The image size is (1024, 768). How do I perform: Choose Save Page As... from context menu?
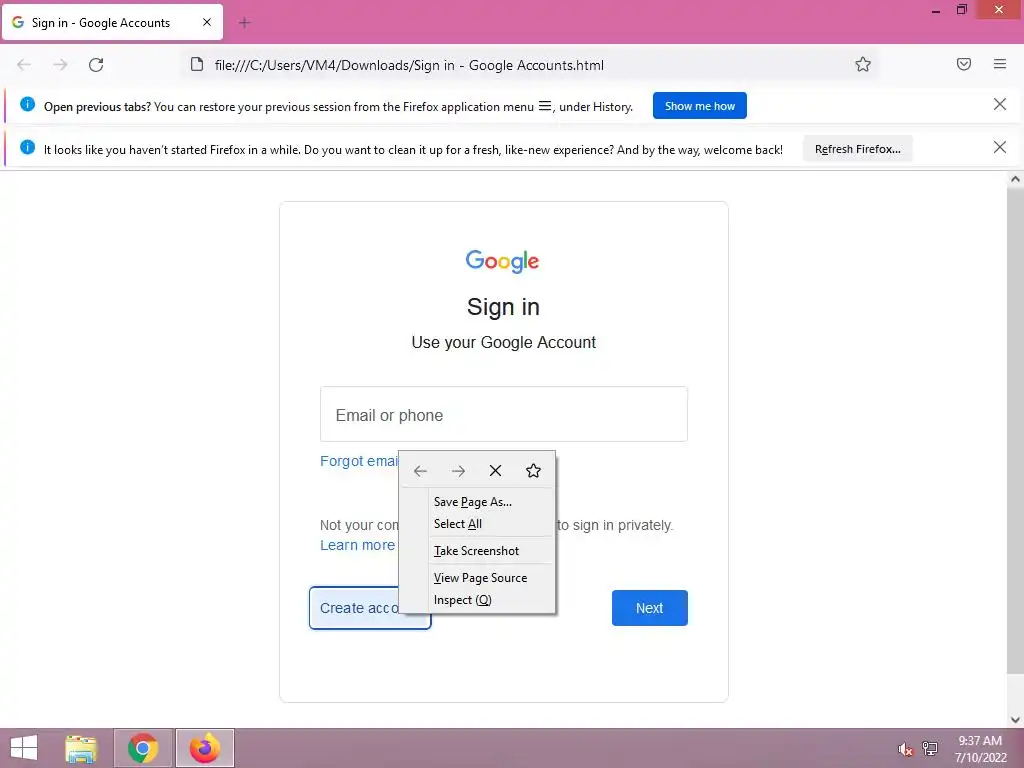click(x=477, y=502)
